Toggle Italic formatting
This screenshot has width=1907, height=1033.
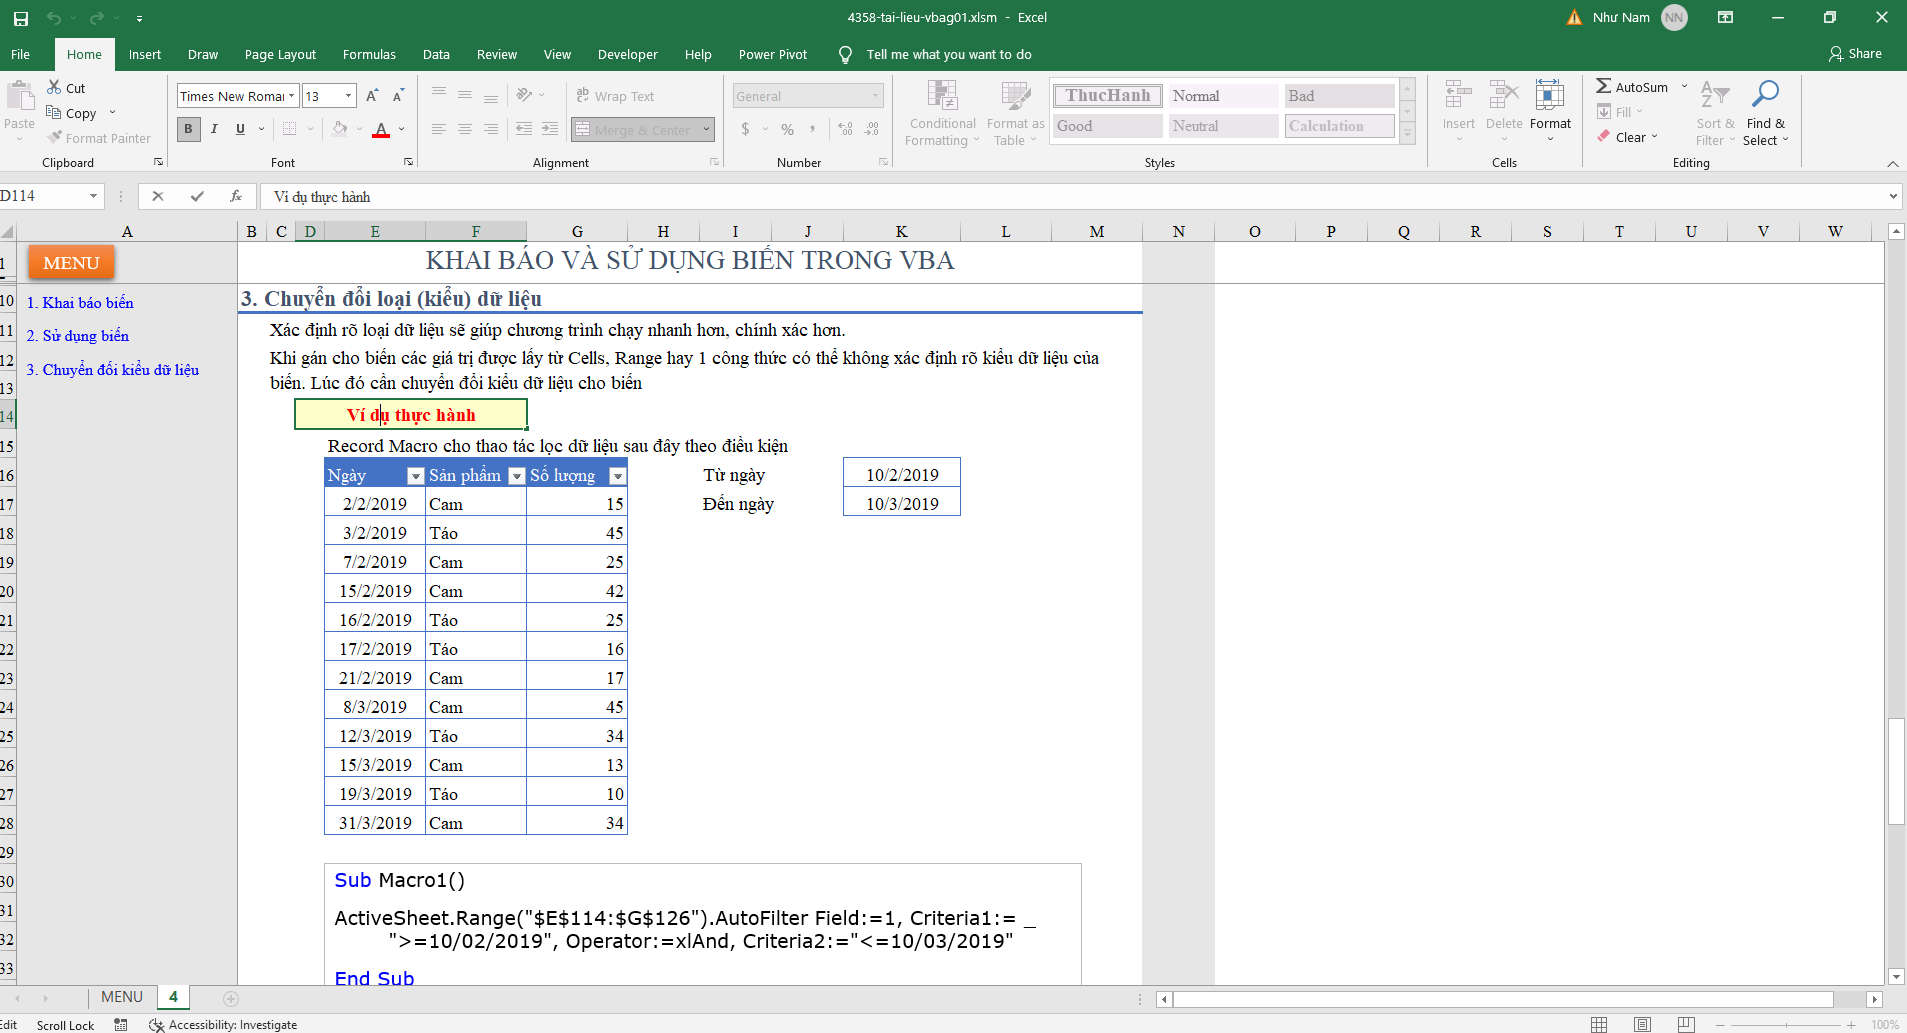(214, 129)
